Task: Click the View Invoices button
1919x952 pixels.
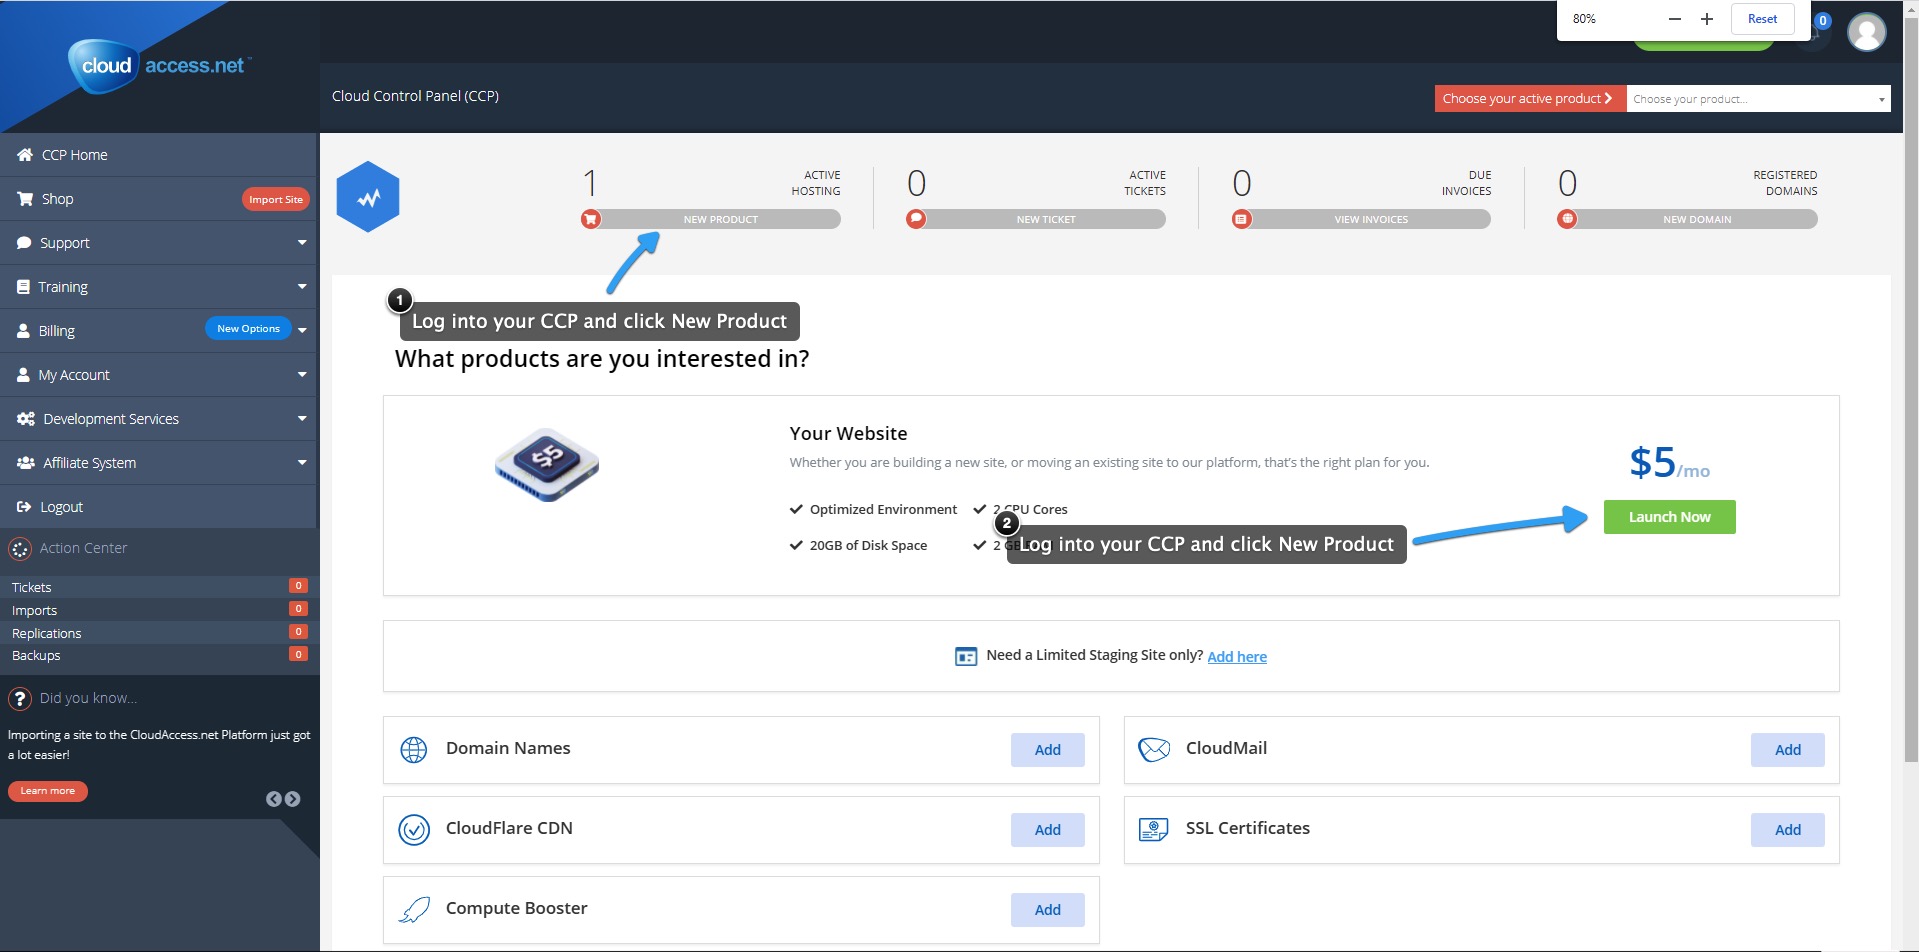Action: (1371, 219)
